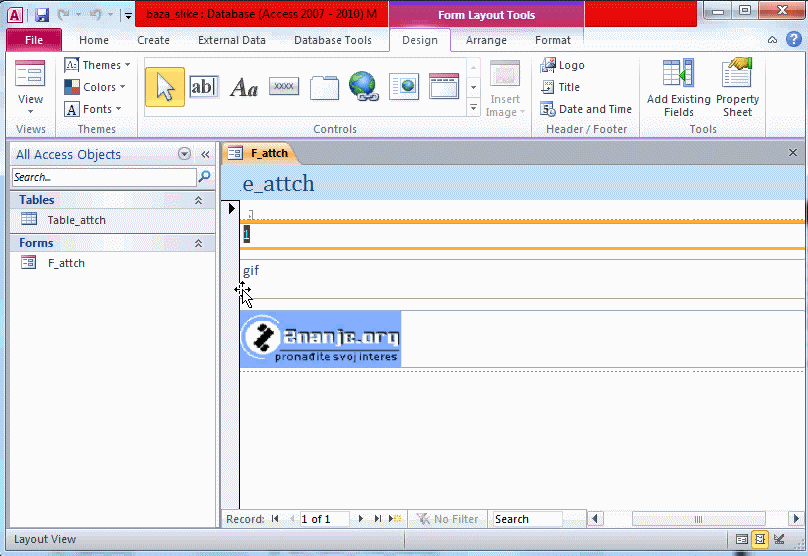808x556 pixels.
Task: Select the Web Browser Control icon
Action: [x=404, y=87]
